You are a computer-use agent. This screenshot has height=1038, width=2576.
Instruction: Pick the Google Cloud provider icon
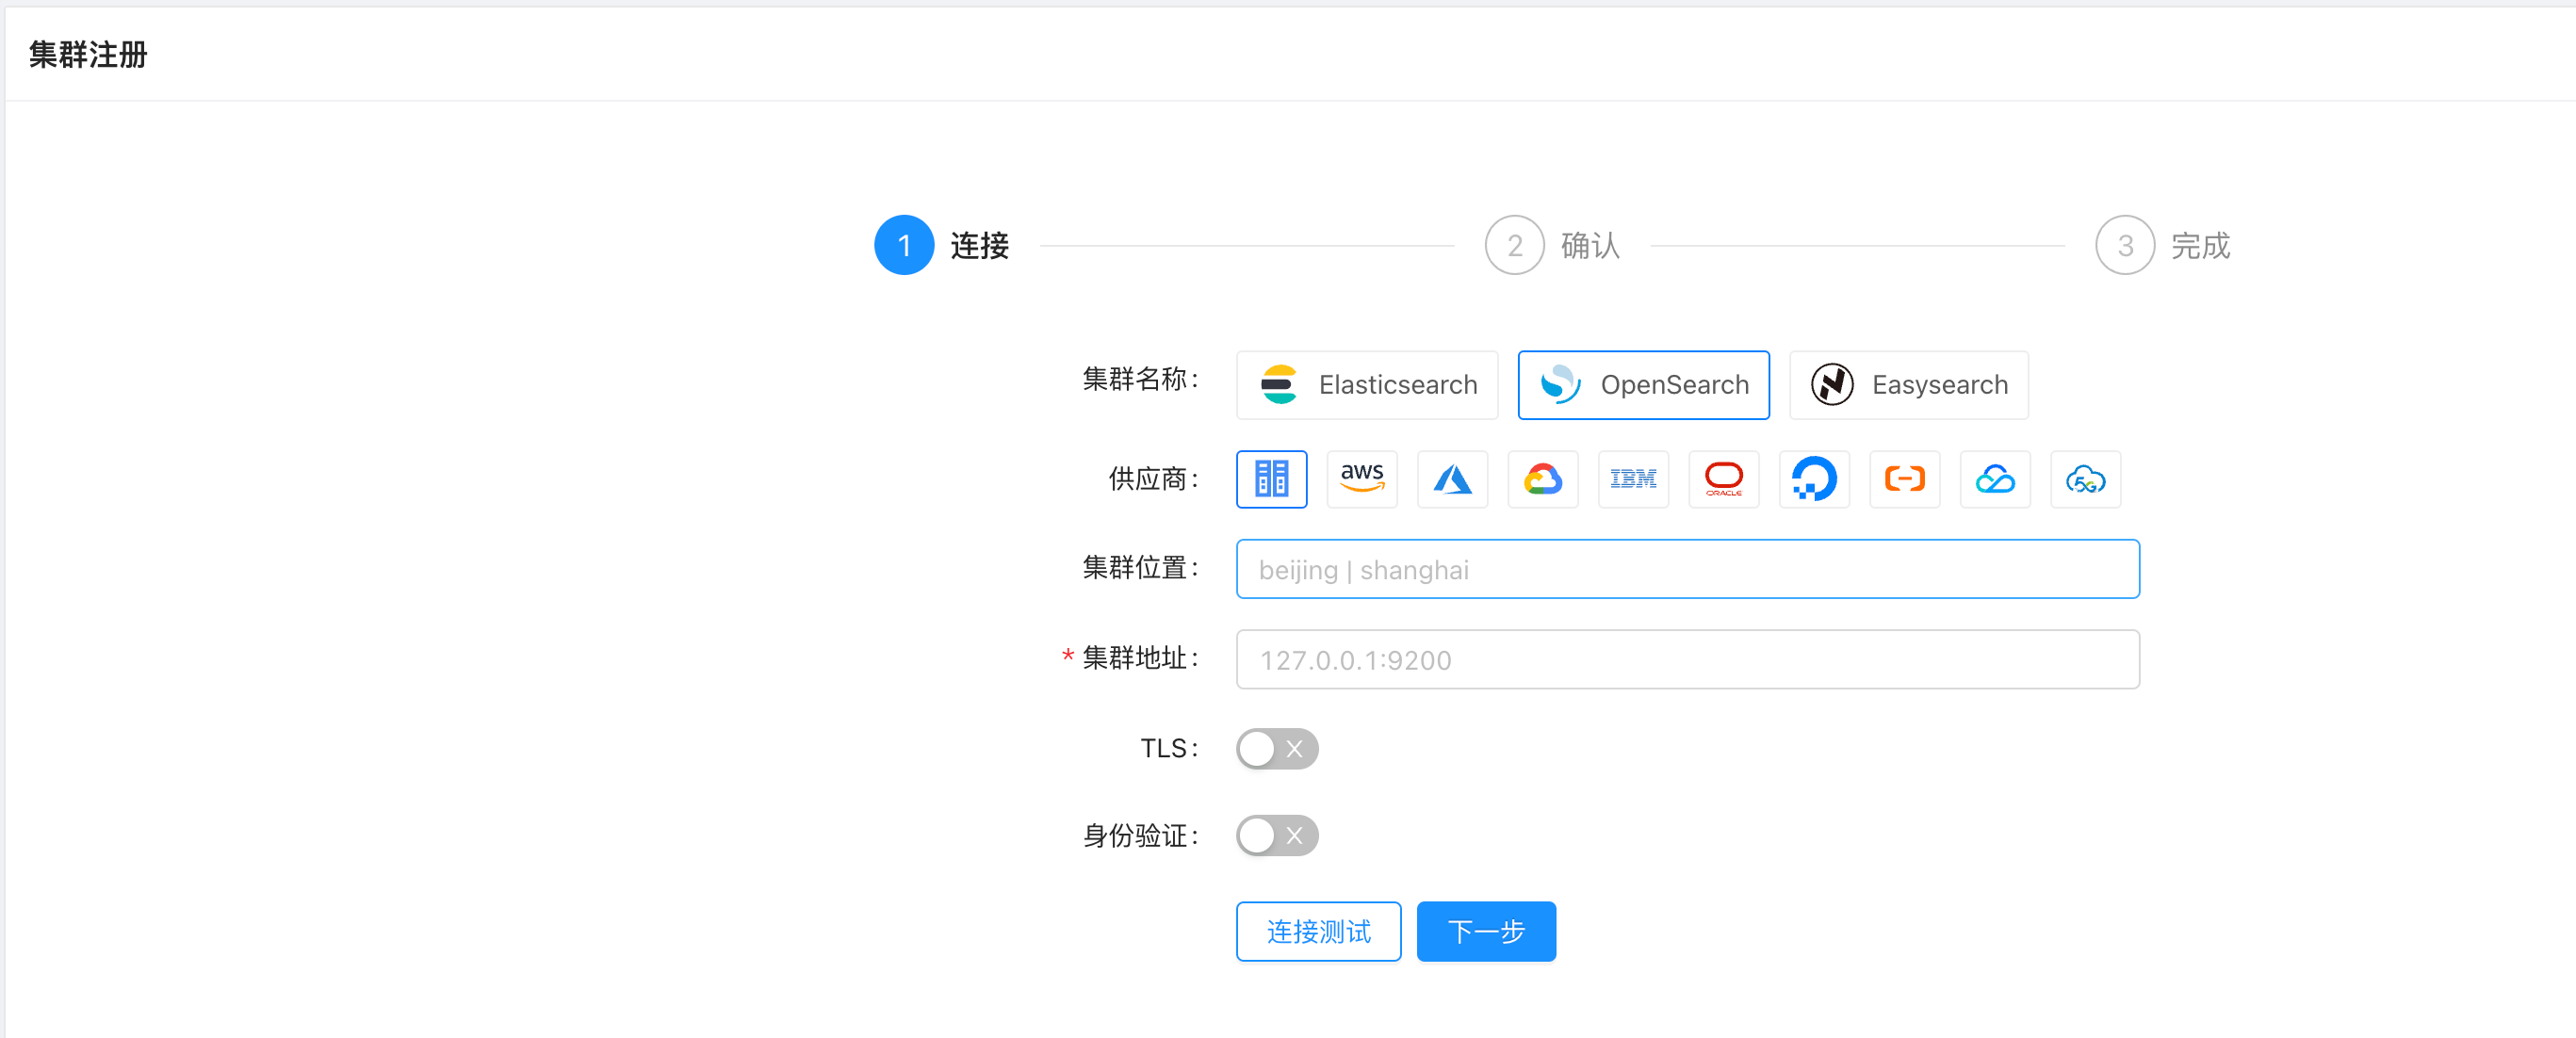[1542, 479]
